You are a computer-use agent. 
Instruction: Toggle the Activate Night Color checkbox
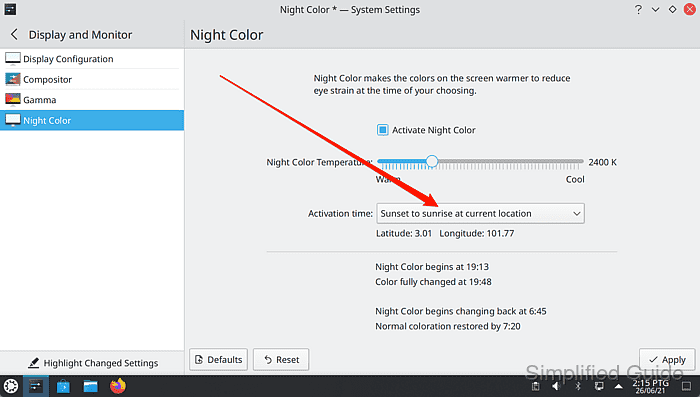[383, 130]
